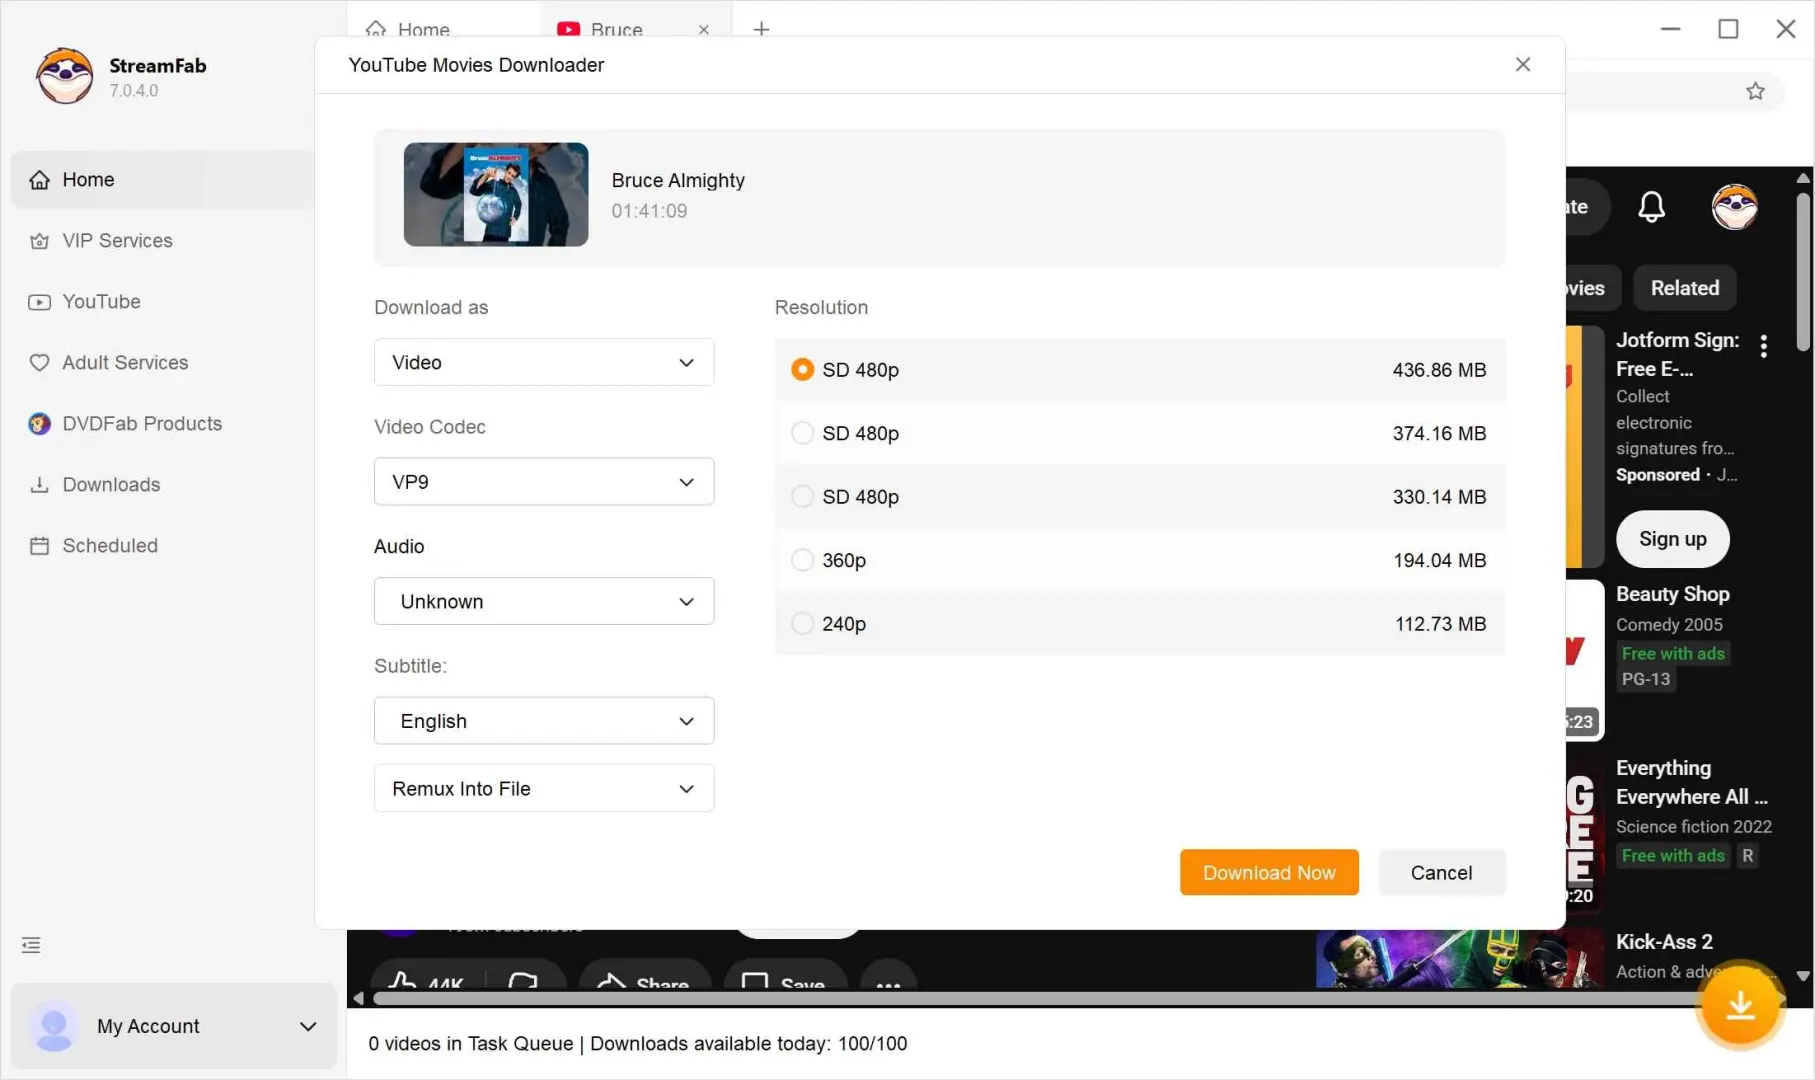Click the task queue status text

[x=638, y=1044]
